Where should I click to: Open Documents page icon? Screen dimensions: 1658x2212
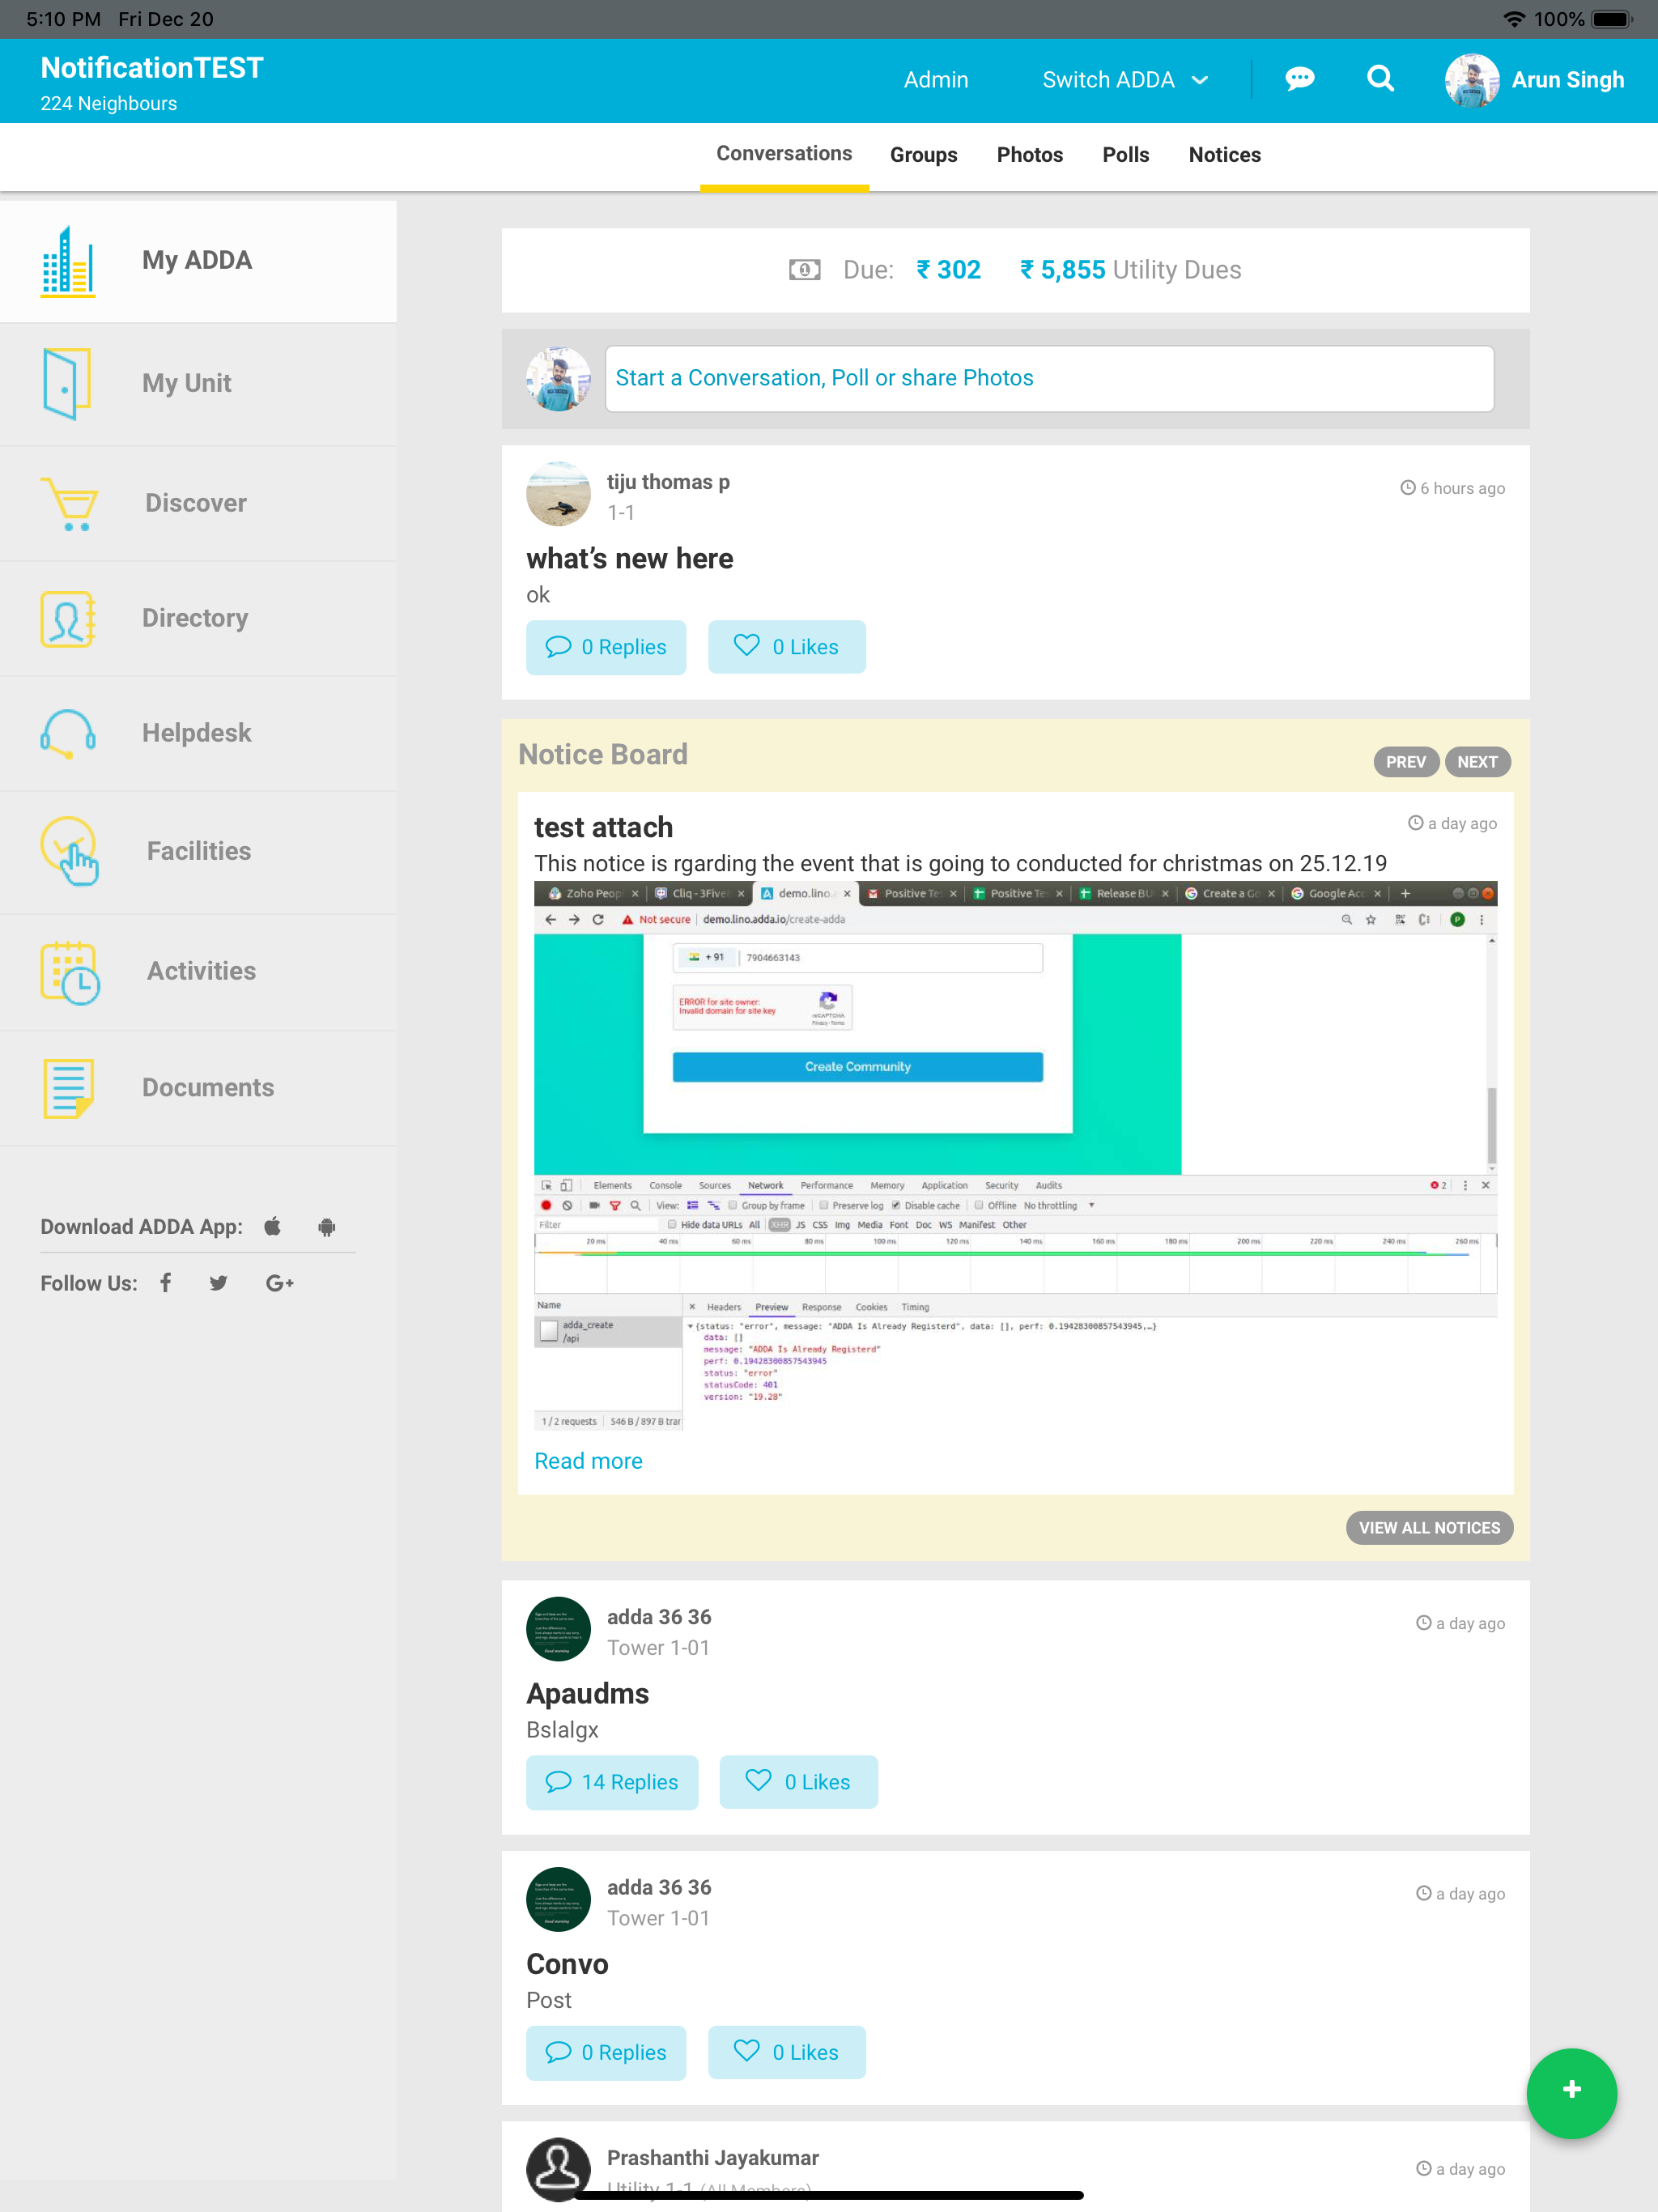(x=68, y=1088)
